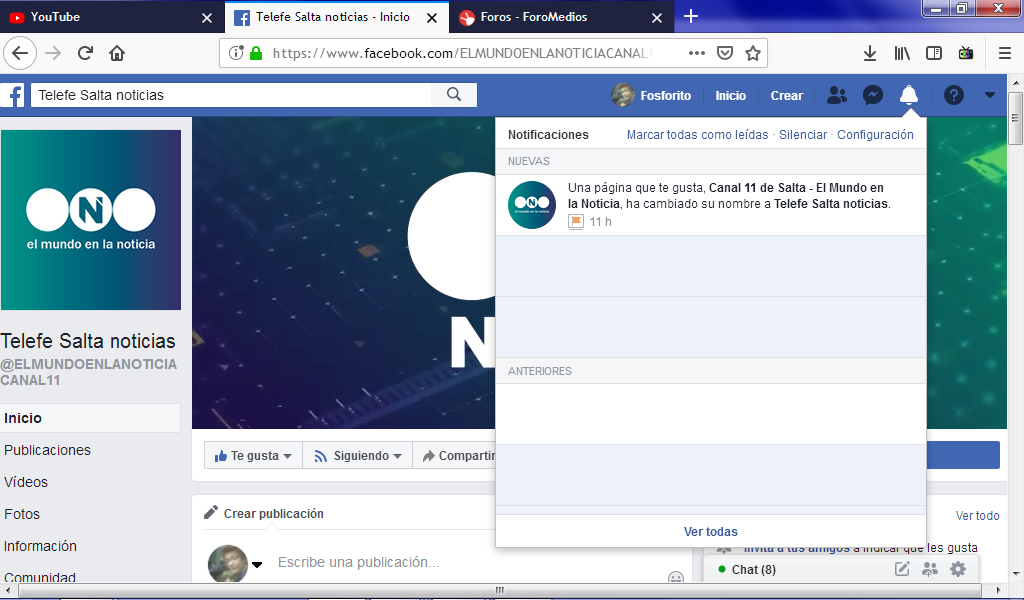Expand the post-as profile selector arrow

[257, 564]
